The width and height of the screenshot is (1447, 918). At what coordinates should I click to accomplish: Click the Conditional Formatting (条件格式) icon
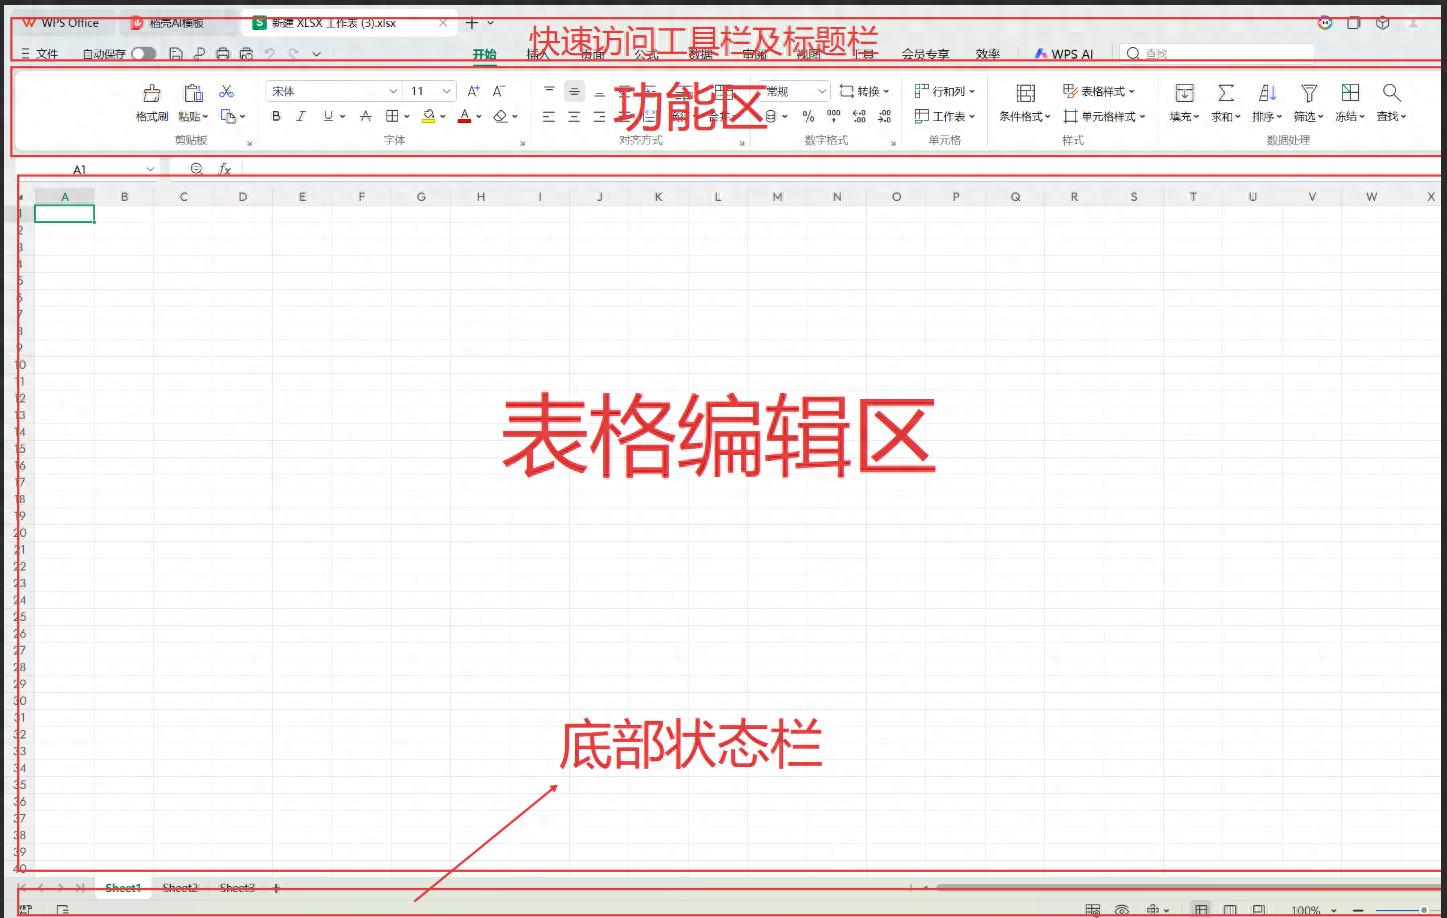(1025, 93)
